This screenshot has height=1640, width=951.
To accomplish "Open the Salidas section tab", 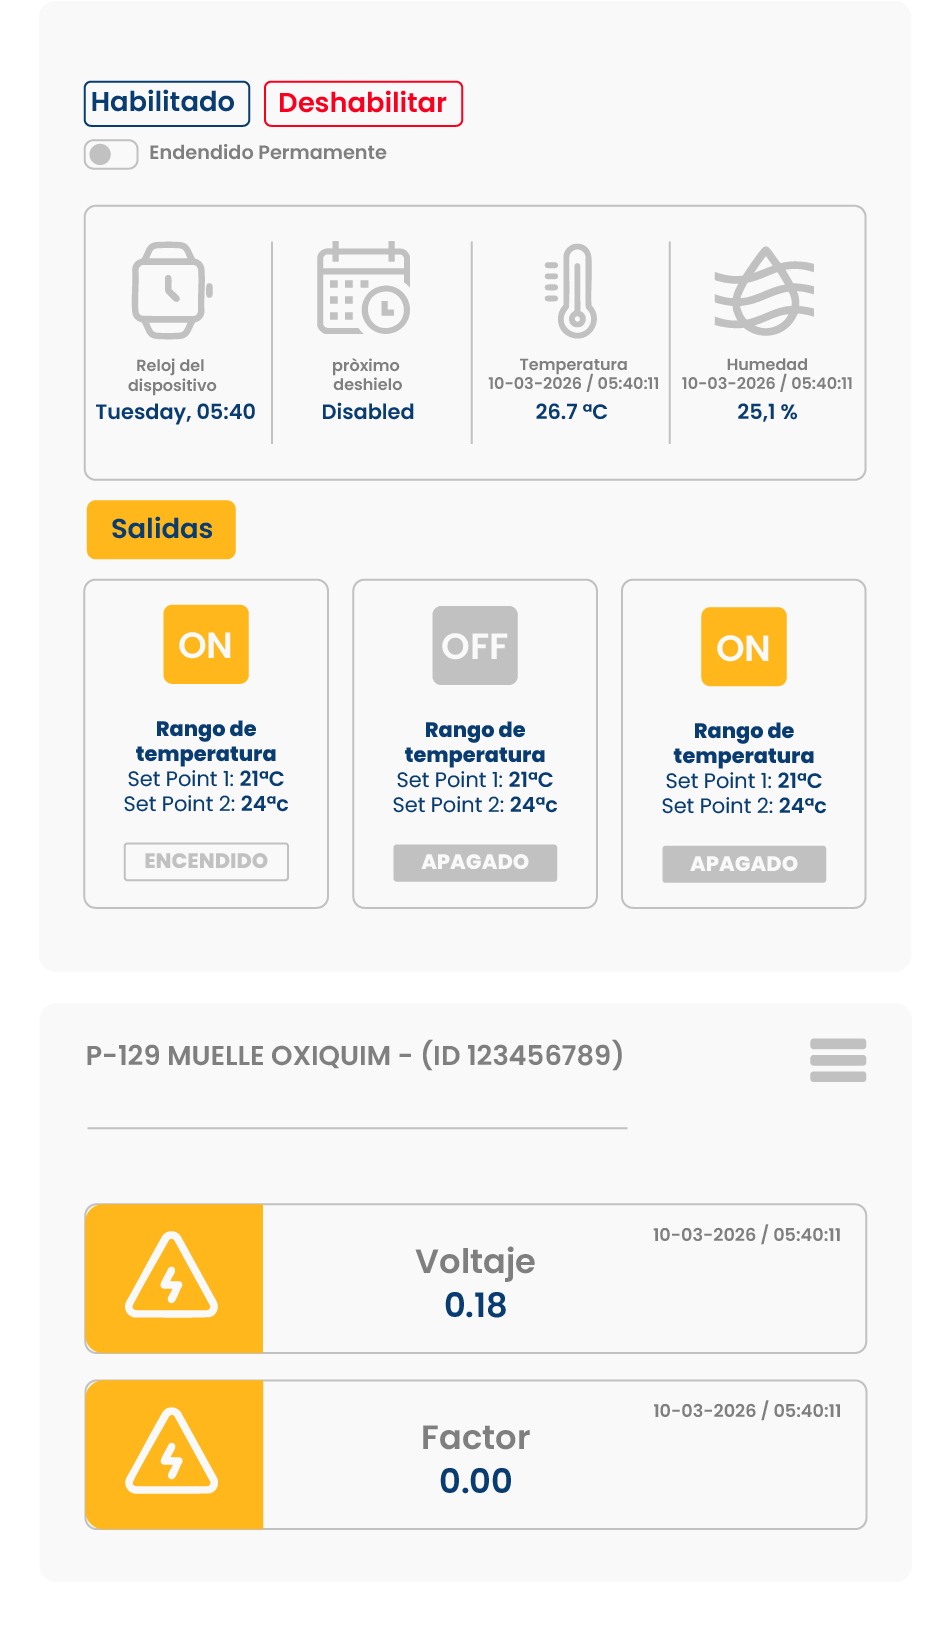I will (x=161, y=529).
